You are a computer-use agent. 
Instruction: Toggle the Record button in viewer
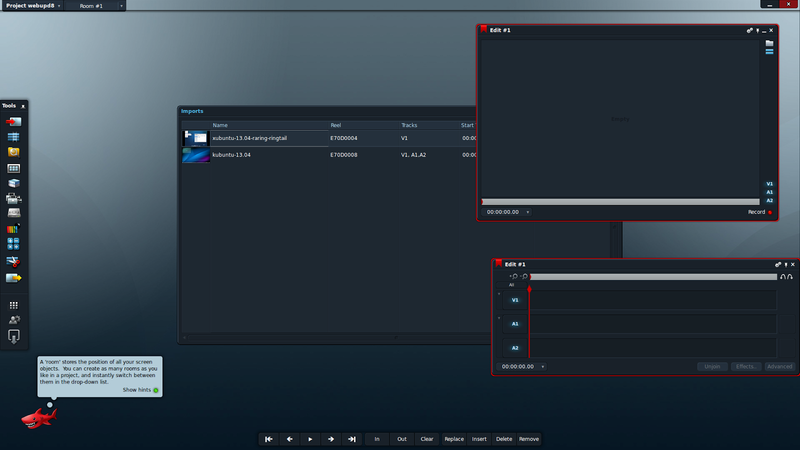[x=760, y=212]
